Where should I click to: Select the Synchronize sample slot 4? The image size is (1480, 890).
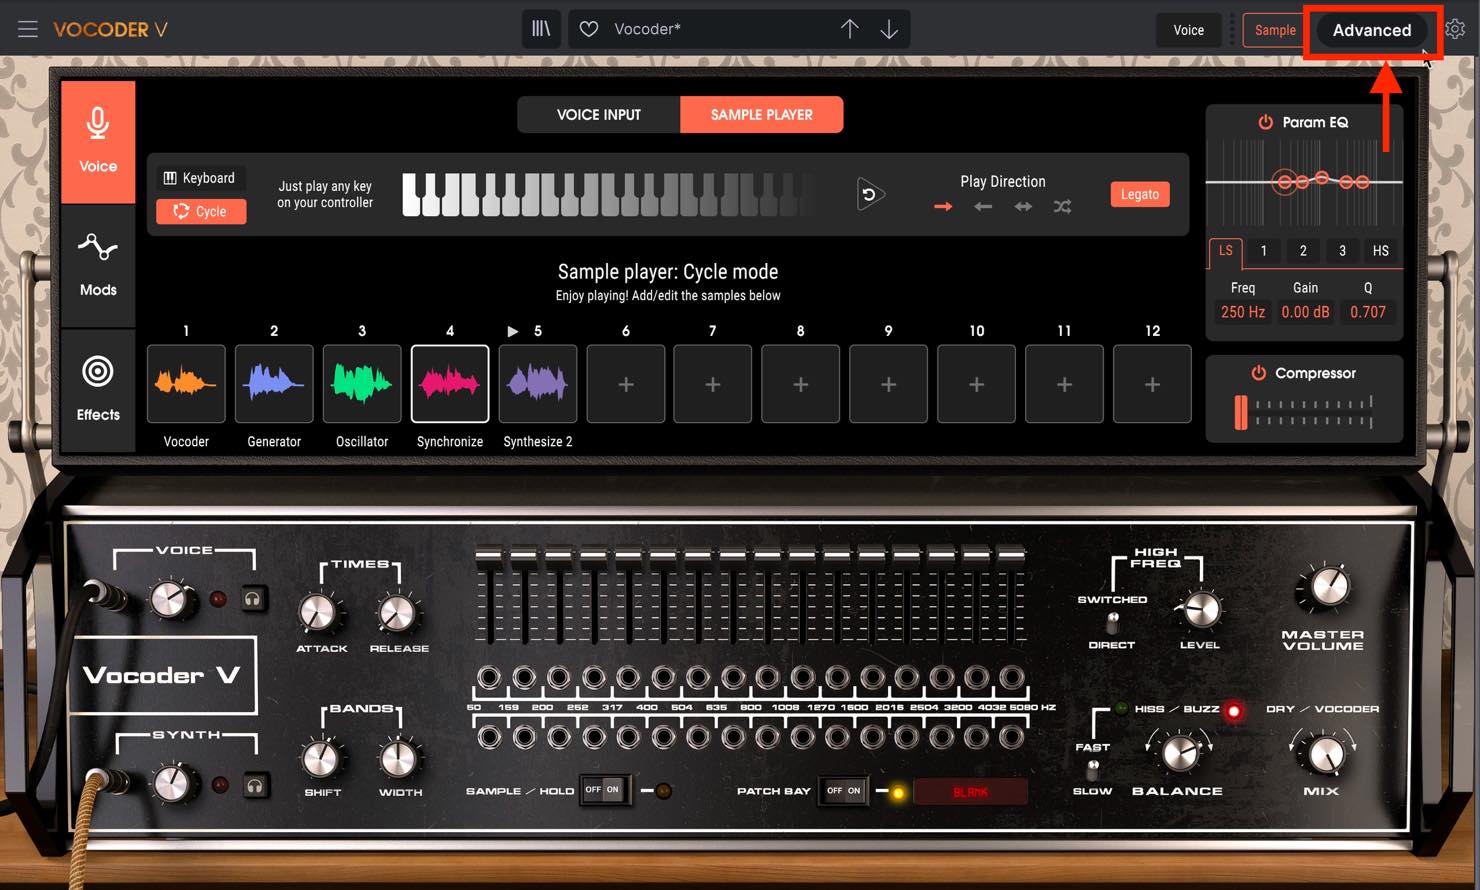450,384
